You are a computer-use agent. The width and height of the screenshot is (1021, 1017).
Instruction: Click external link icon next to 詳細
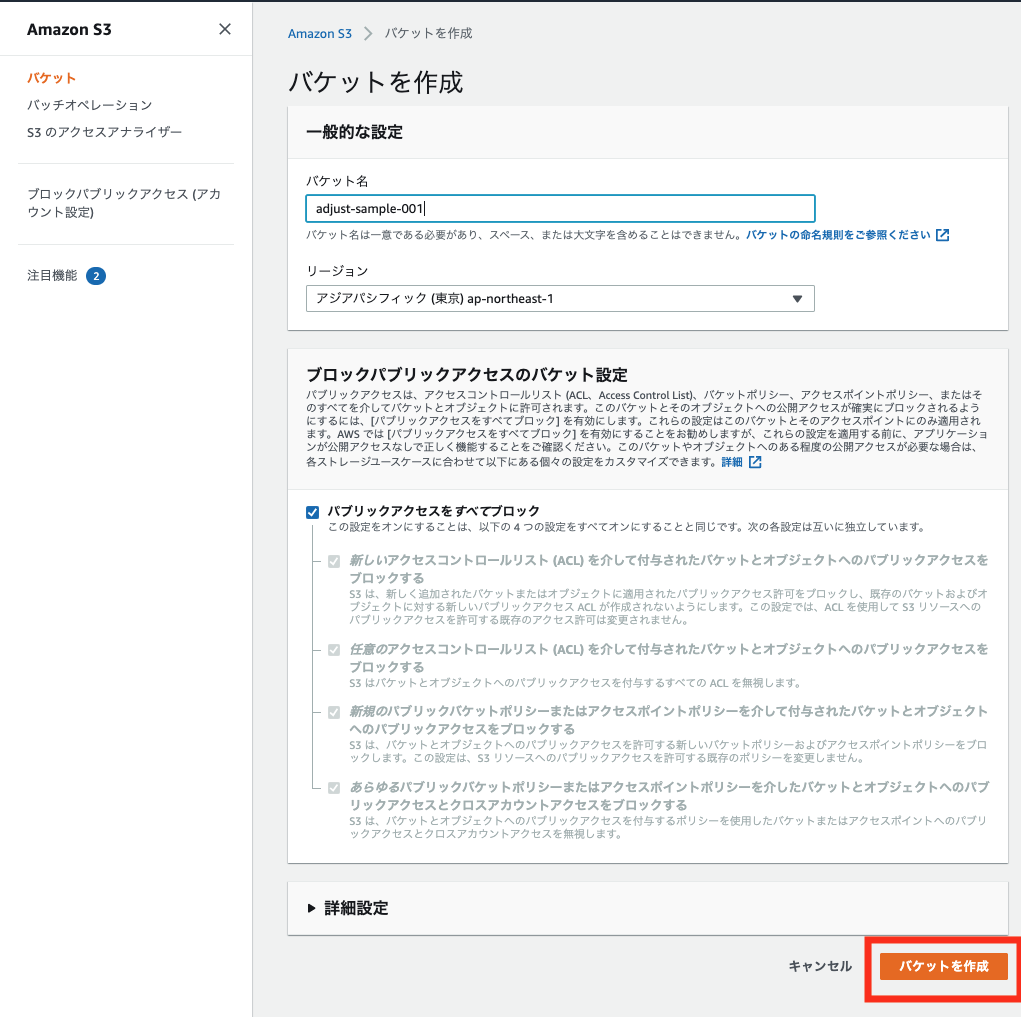click(755, 462)
